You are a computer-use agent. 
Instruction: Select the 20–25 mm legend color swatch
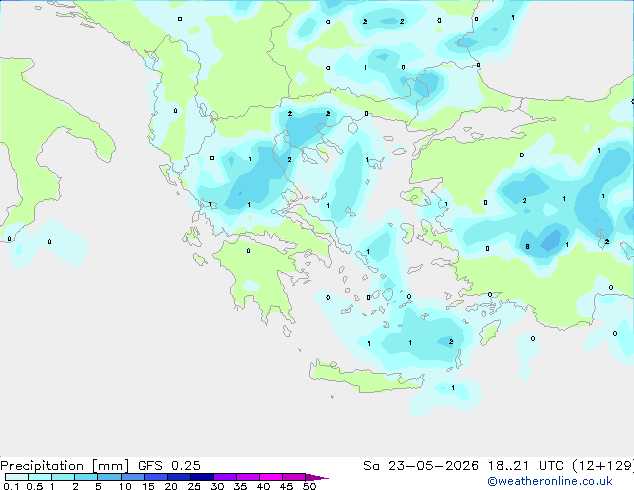point(178,477)
